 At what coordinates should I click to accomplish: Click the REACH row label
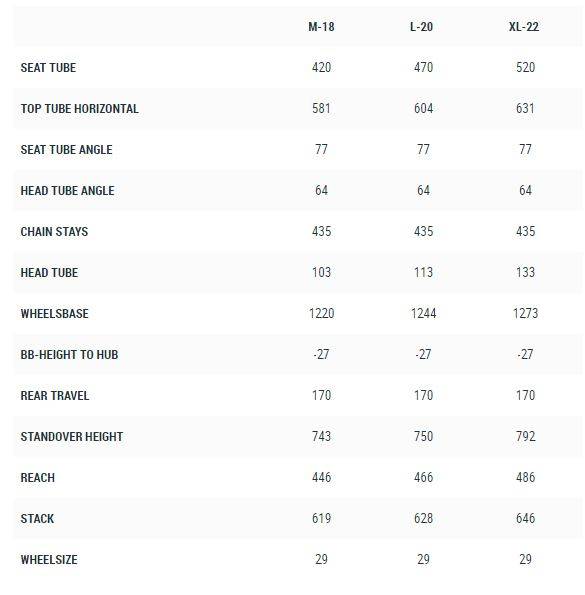pos(38,477)
